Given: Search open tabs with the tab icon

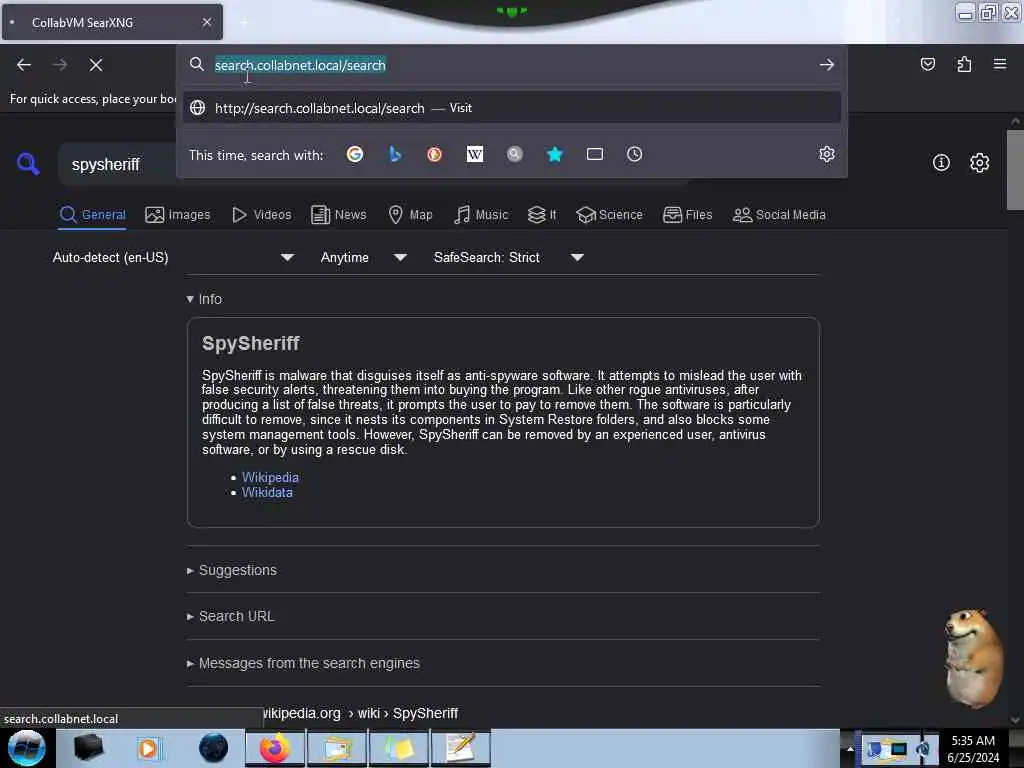Looking at the screenshot, I should [x=594, y=154].
